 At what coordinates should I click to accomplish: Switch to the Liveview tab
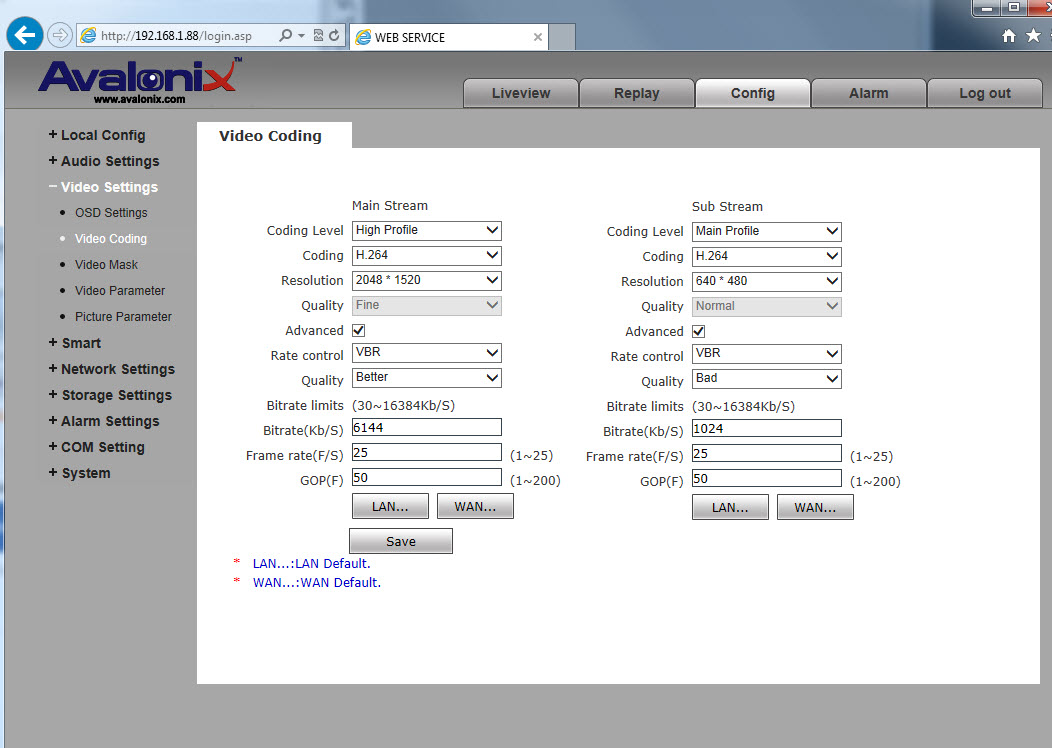(x=521, y=93)
